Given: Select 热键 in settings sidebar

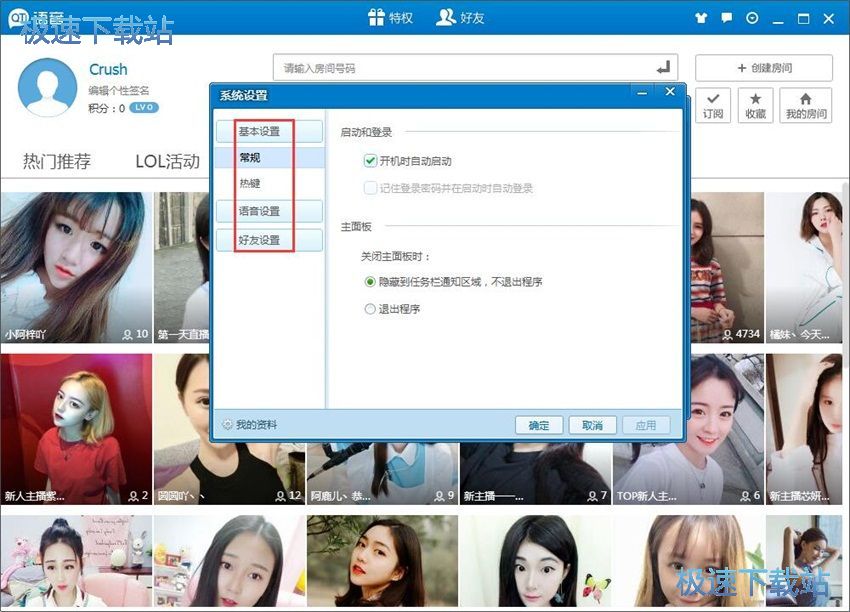Looking at the screenshot, I should pos(269,183).
